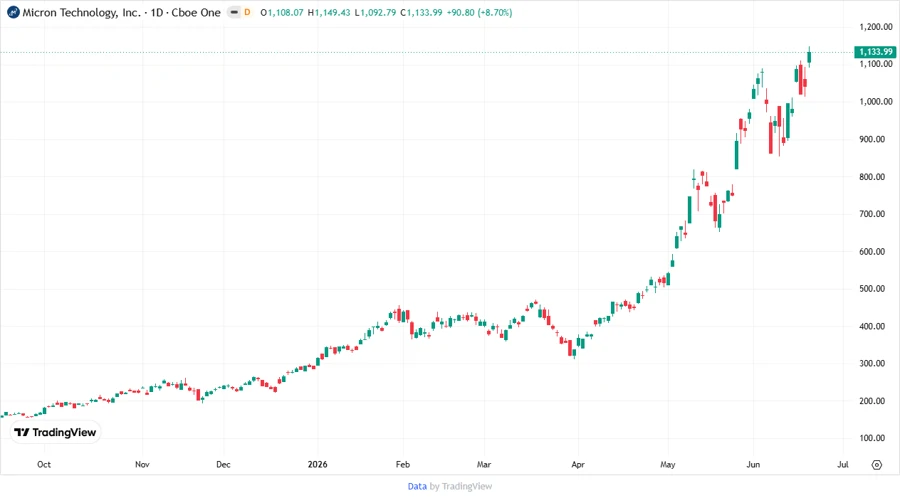Viewport: 900px width, 498px height.
Task: Click the 600.00 price axis label
Action: click(872, 251)
